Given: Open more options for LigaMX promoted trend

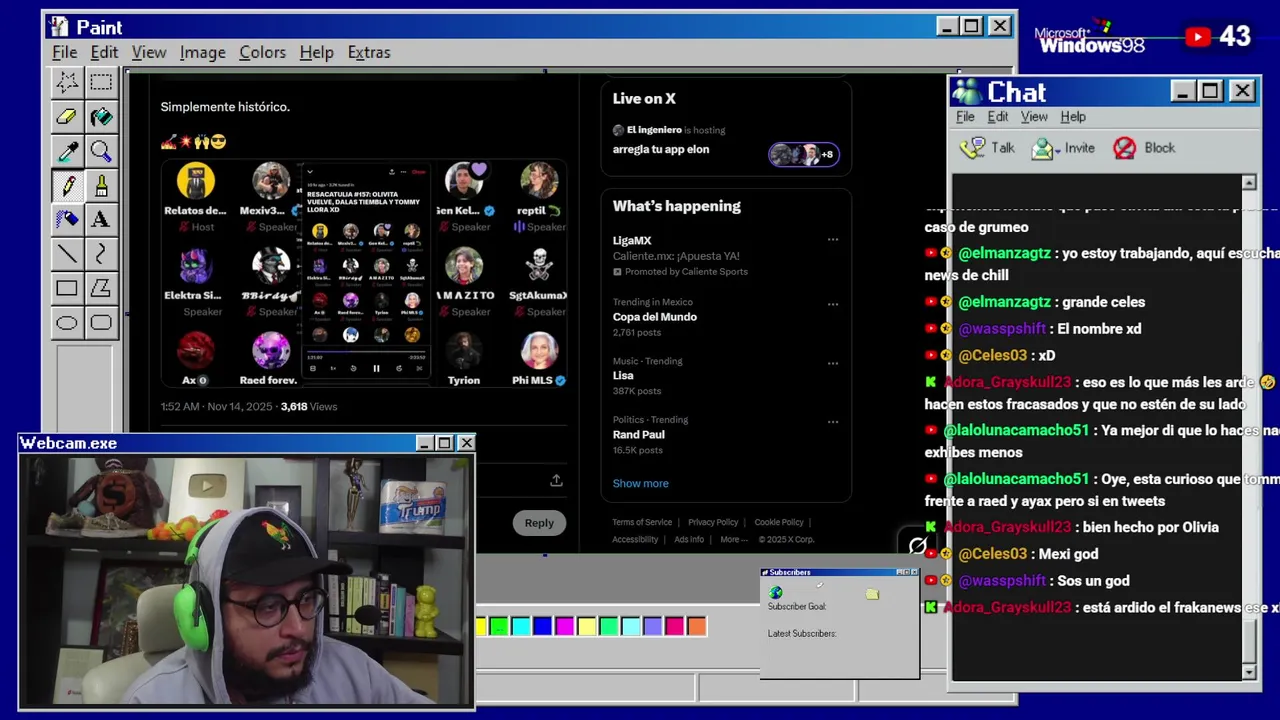Looking at the screenshot, I should tap(832, 240).
